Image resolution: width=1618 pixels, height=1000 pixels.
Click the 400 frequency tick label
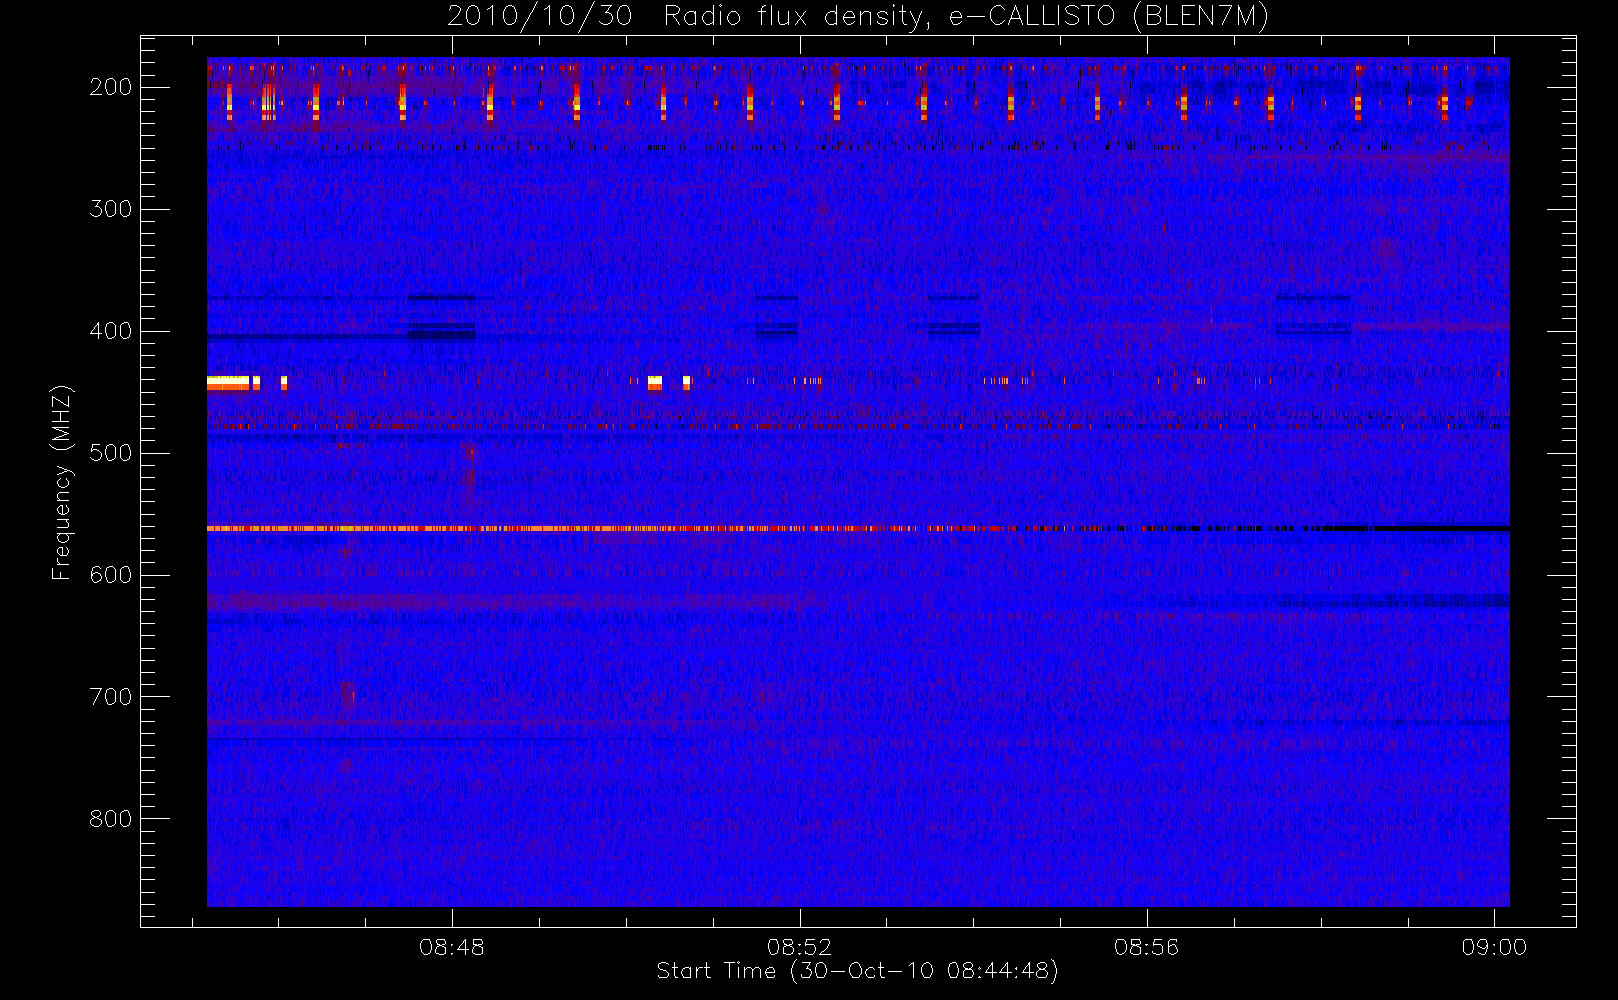point(111,331)
